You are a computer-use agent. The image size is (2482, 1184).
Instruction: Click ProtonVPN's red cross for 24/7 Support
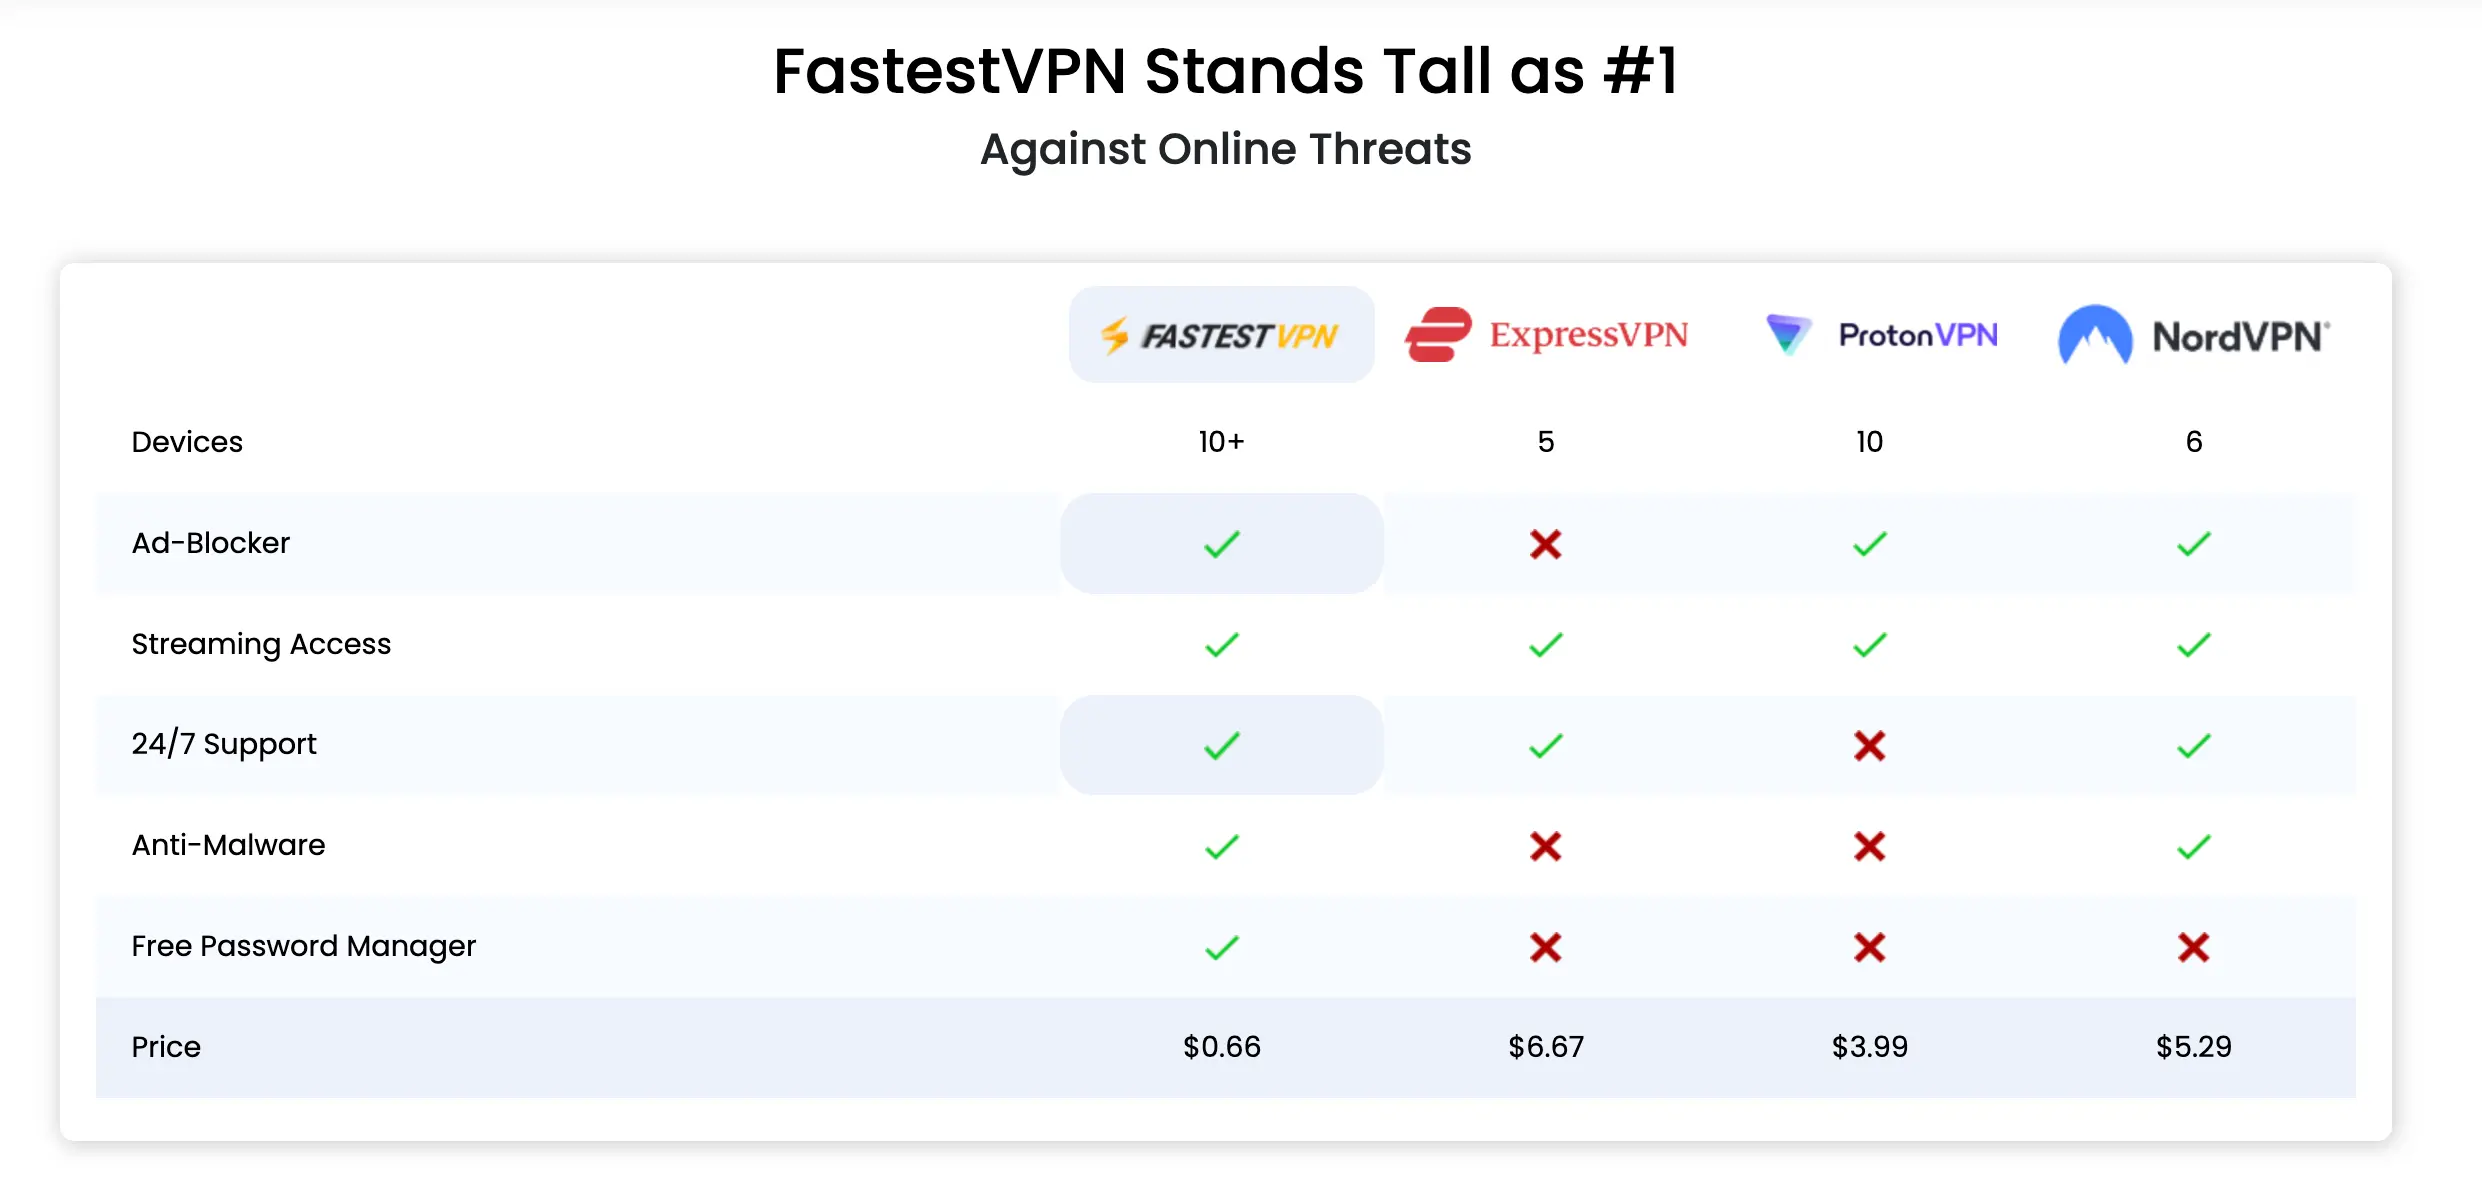click(x=1869, y=745)
